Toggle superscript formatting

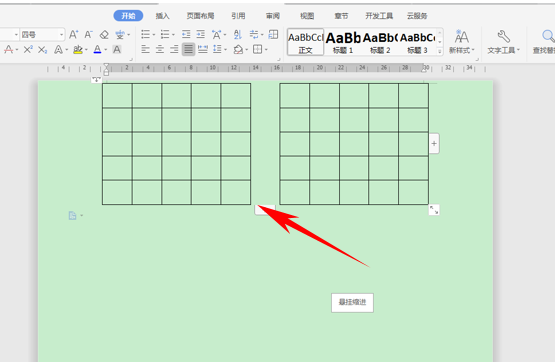(28, 50)
